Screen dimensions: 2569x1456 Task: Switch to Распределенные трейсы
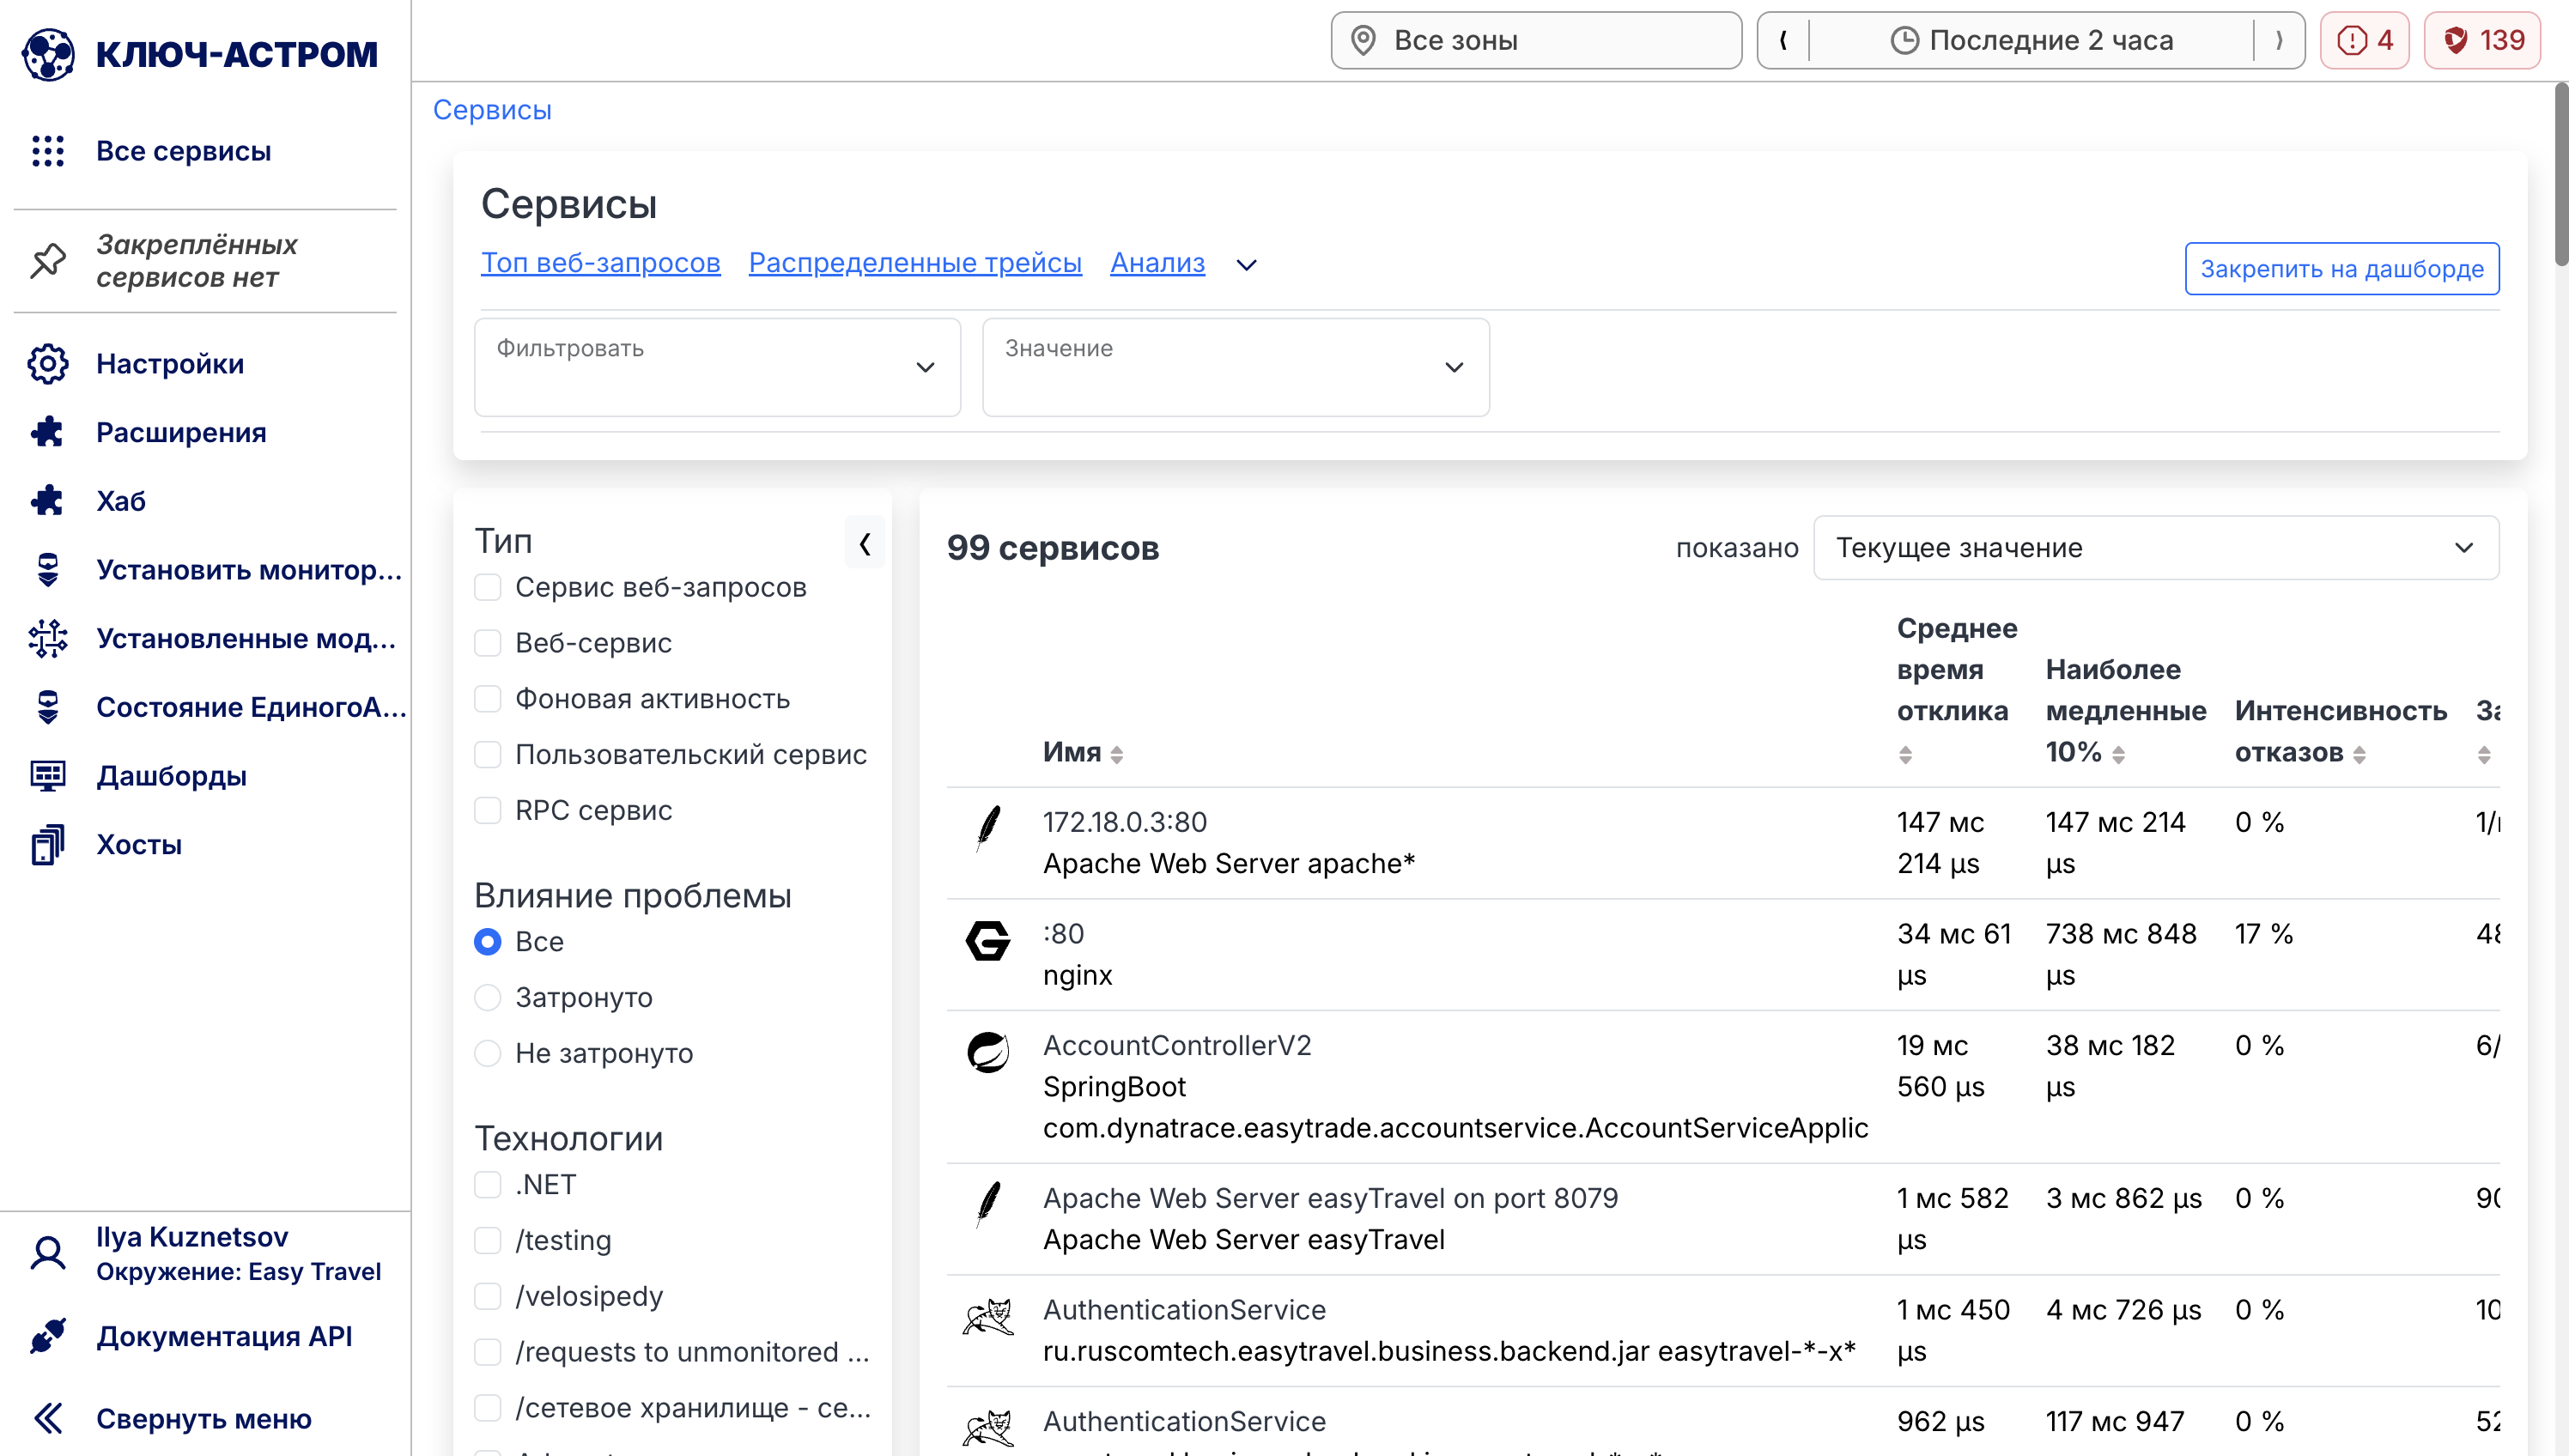(x=914, y=263)
